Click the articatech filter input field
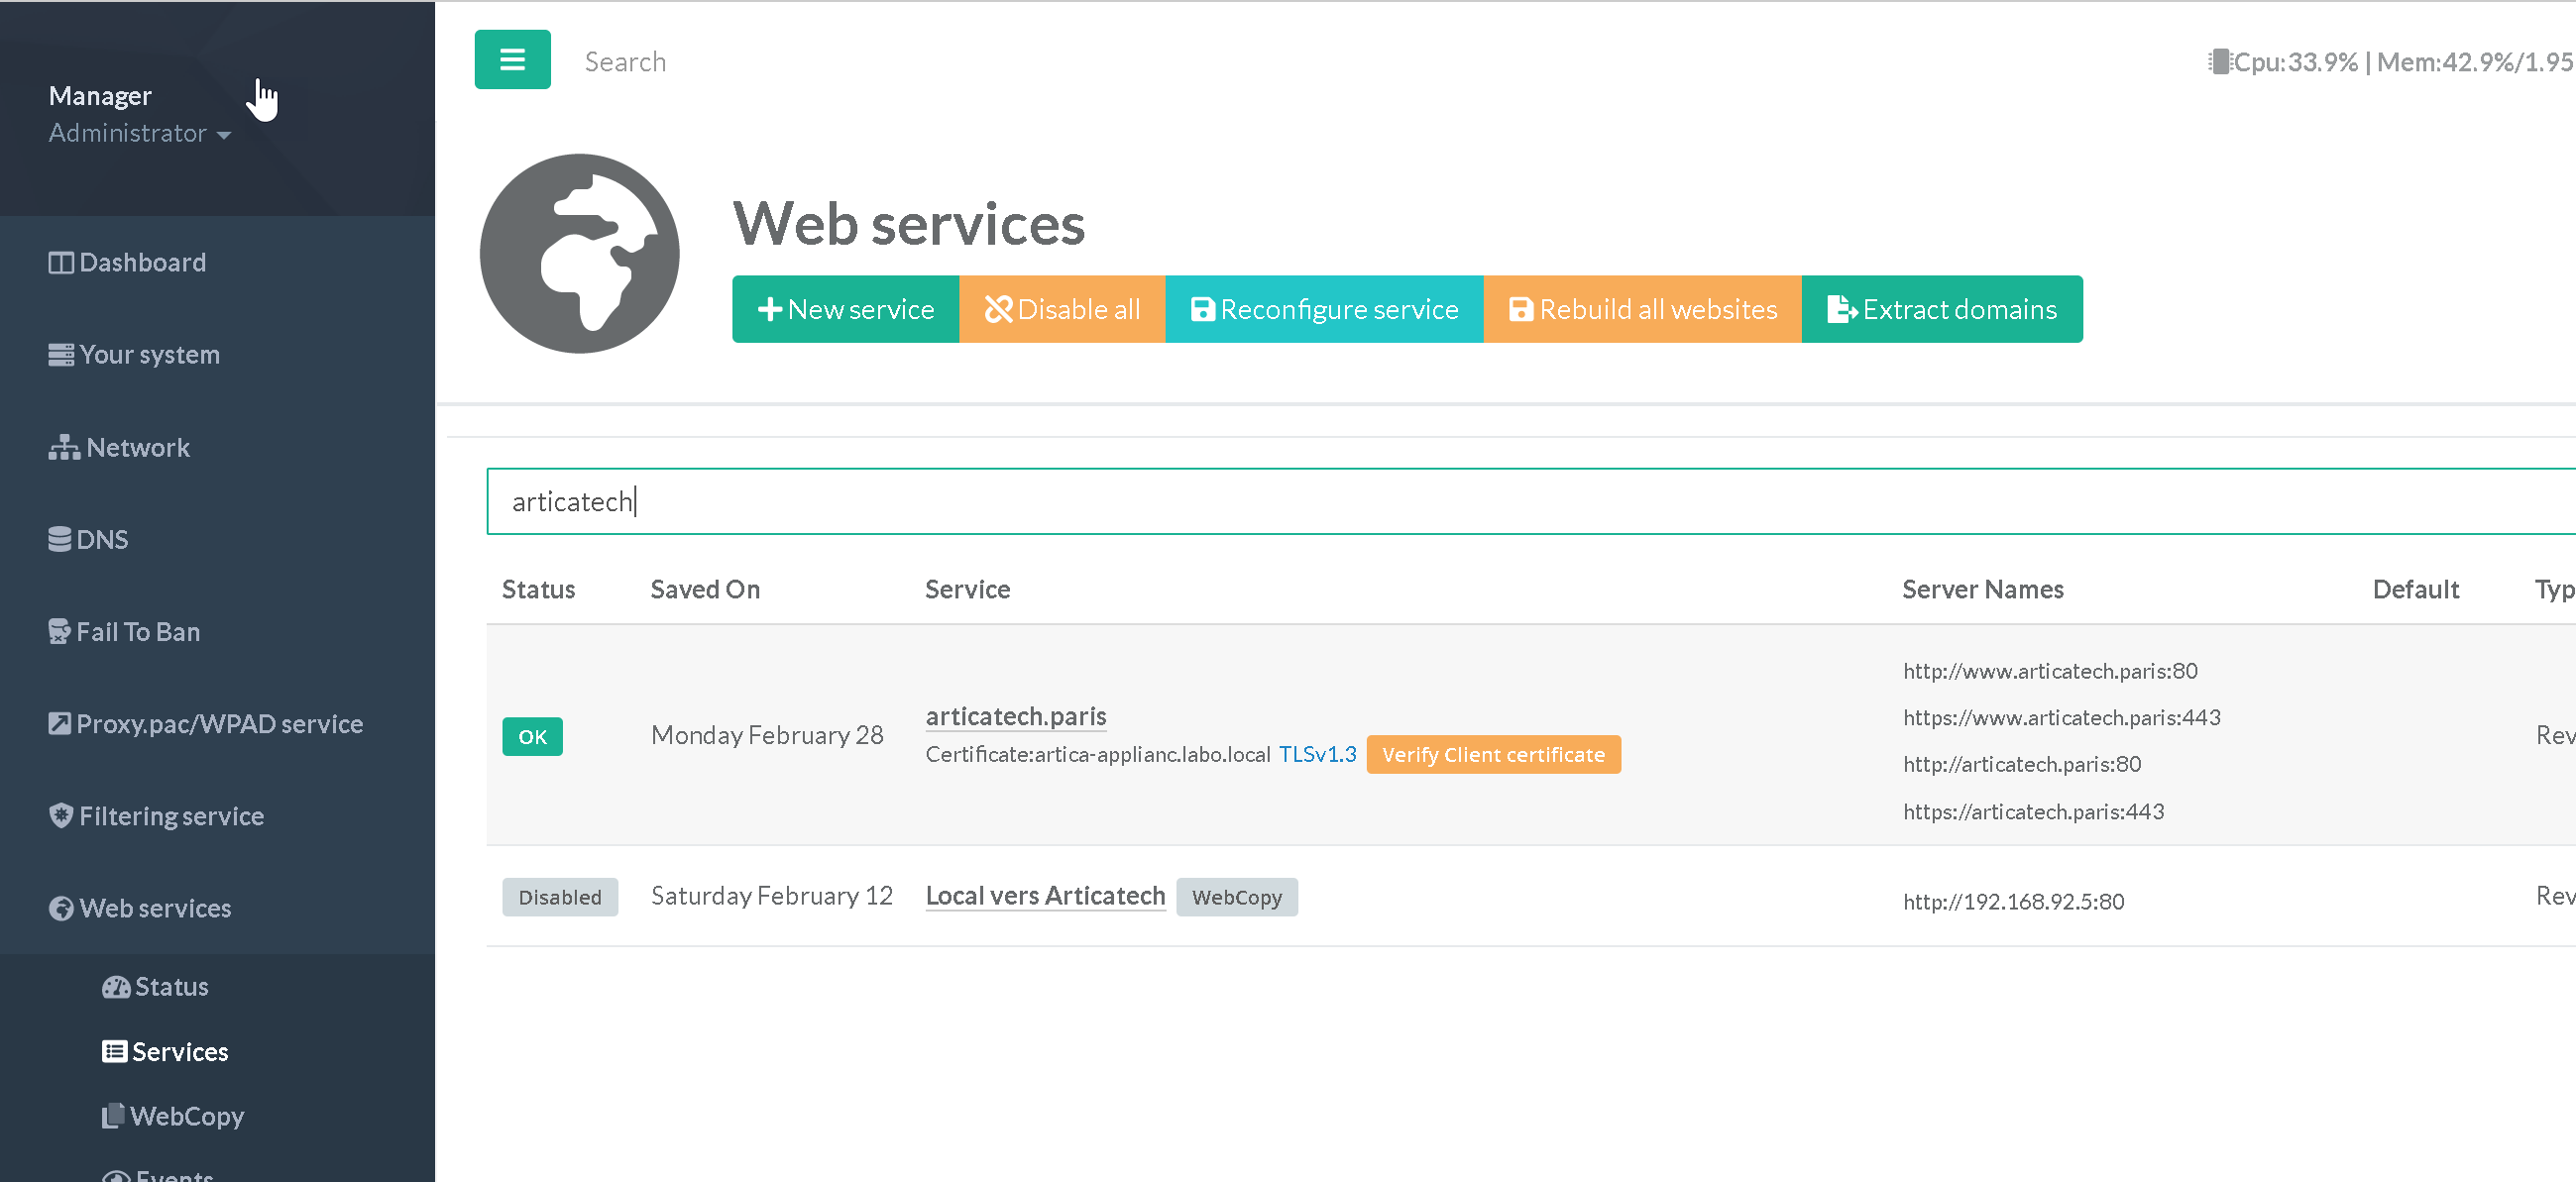This screenshot has height=1182, width=2576. tap(1500, 502)
